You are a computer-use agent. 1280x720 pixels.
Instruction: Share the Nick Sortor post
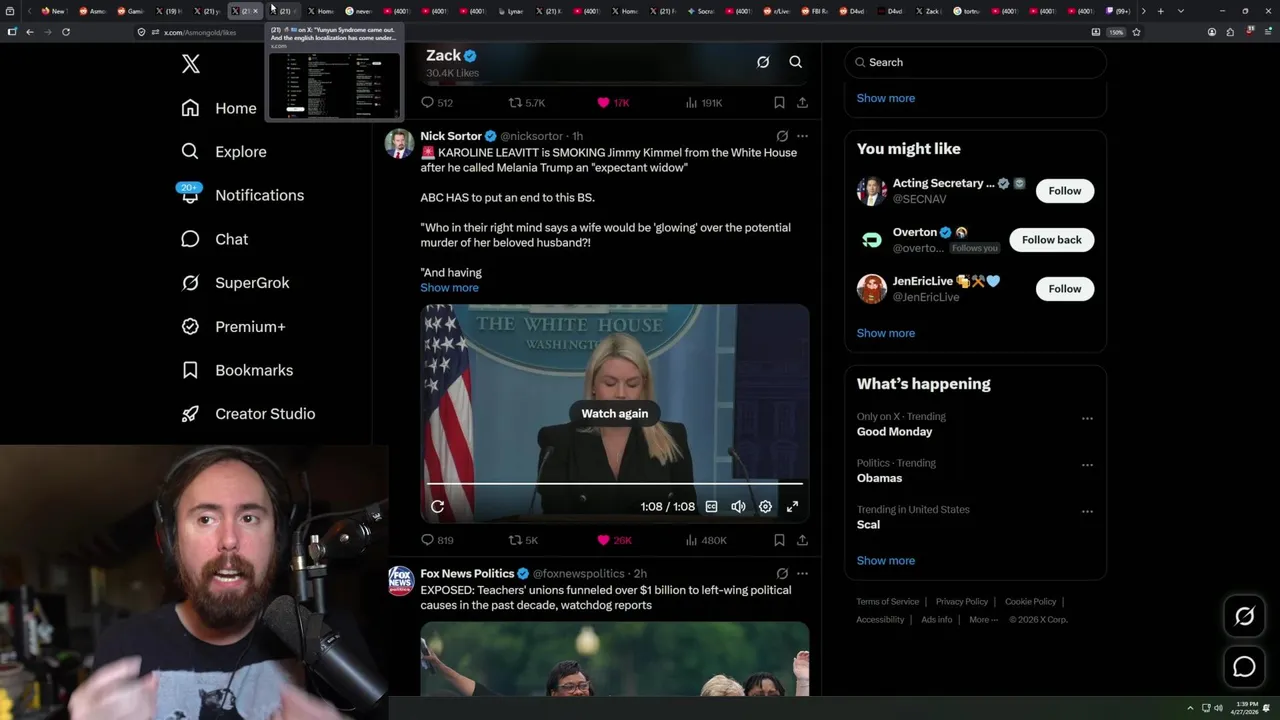[x=802, y=540]
